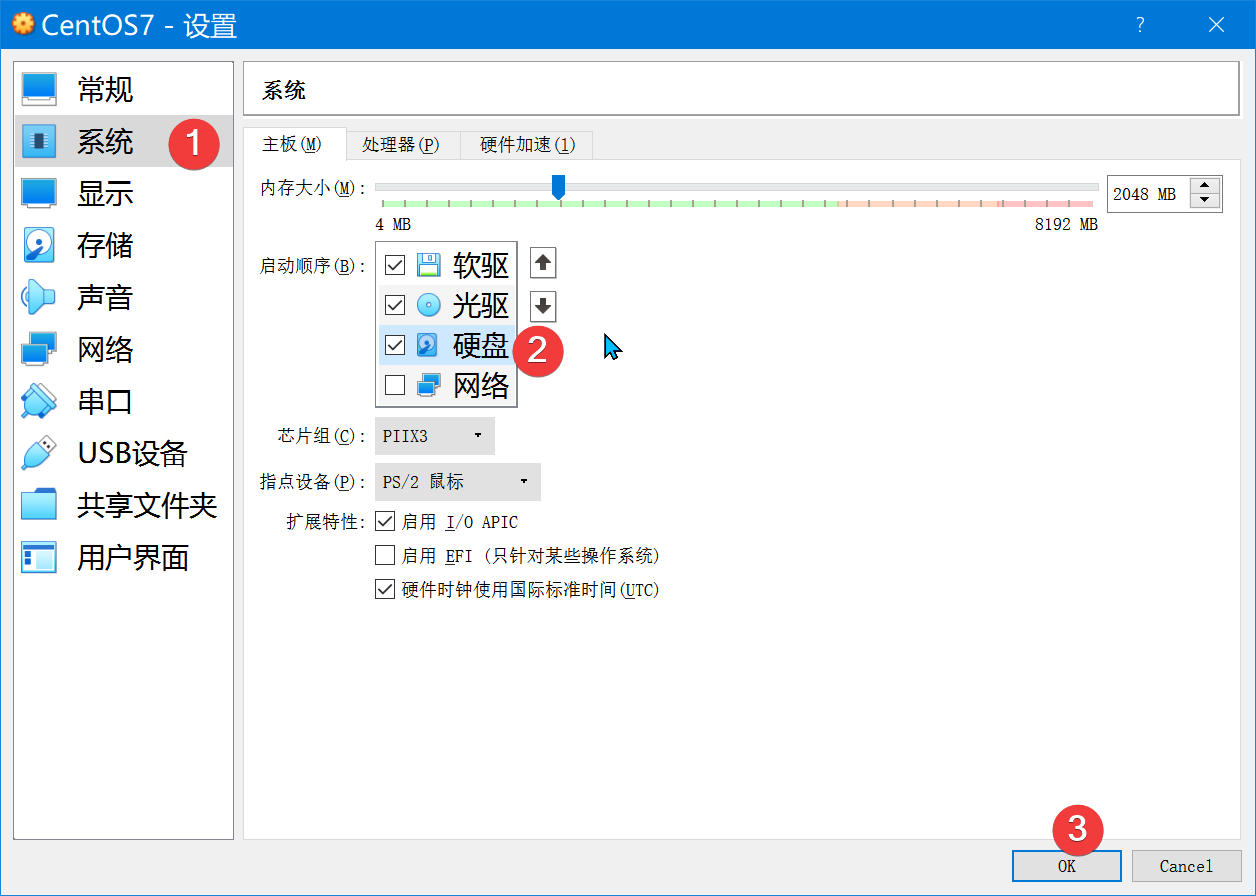The width and height of the screenshot is (1256, 896).
Task: Switch to the 处理器(P) tab
Action: point(402,145)
